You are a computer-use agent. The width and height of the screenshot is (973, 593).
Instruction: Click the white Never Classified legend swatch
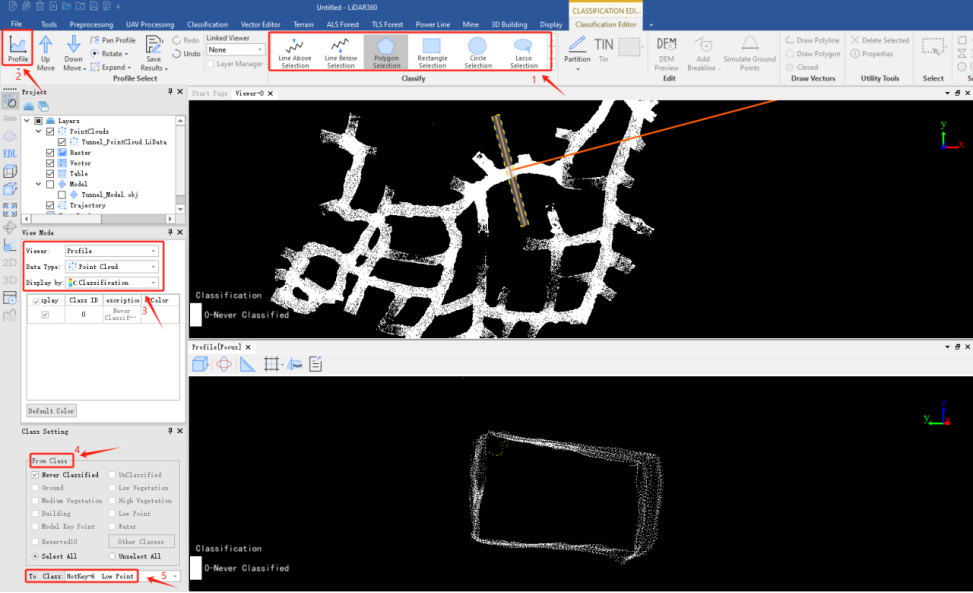(x=196, y=314)
